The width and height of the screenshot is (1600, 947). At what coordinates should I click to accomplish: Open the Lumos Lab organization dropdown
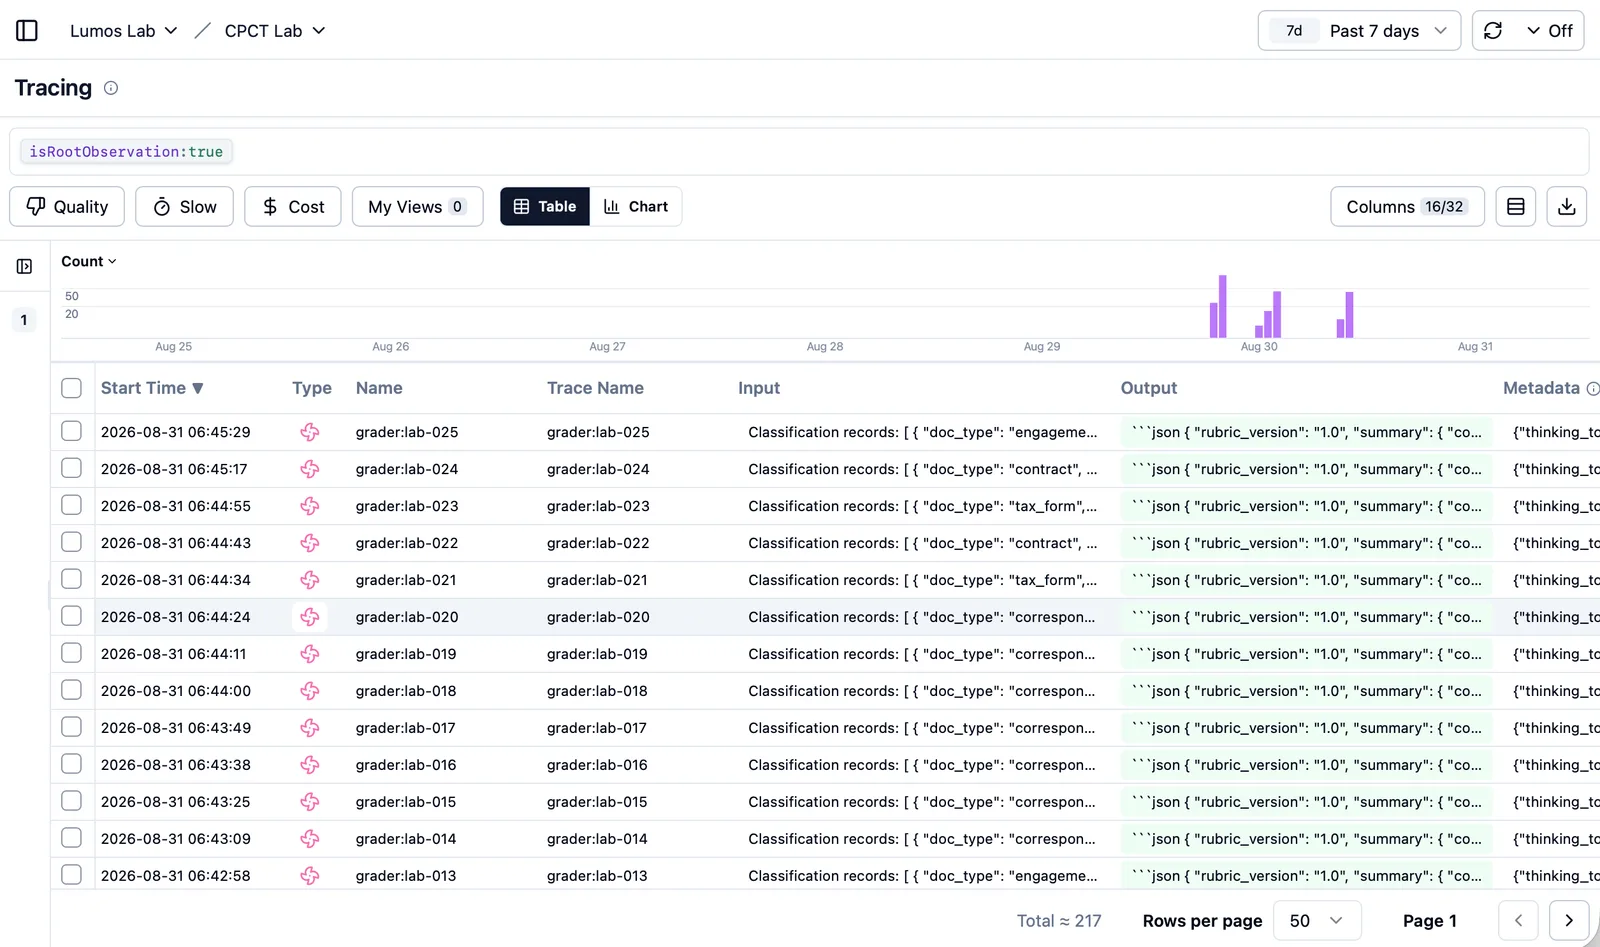pyautogui.click(x=123, y=31)
